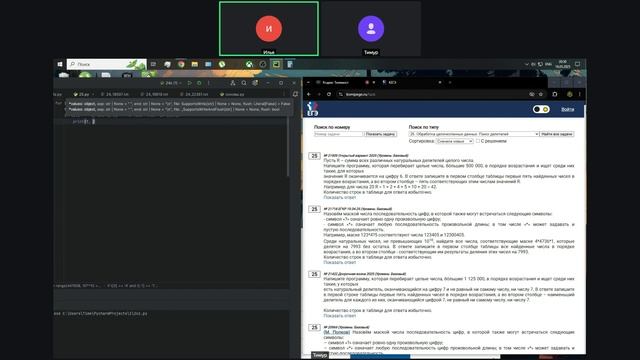Open Chrome from the taskbar
Viewport: 640px width, 360px height.
click(x=181, y=64)
